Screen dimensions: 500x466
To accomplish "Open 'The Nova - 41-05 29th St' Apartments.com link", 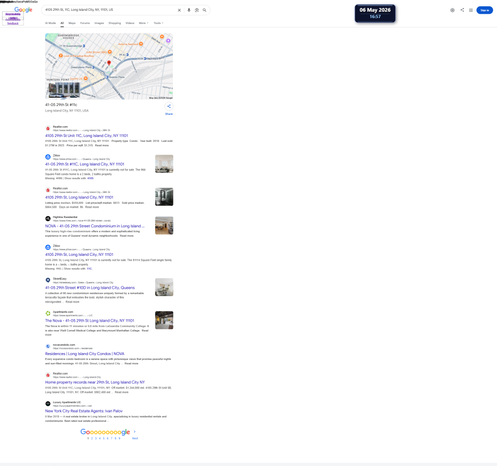I will pyautogui.click(x=90, y=321).
